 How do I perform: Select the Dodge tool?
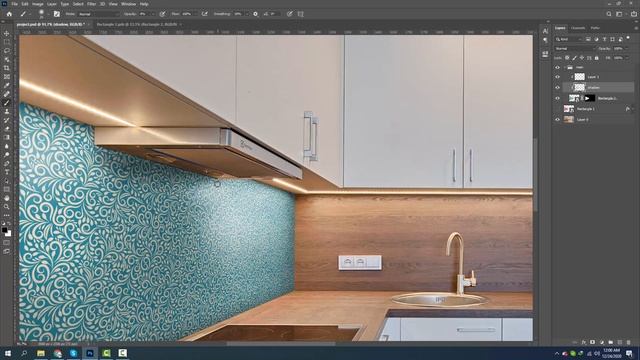coord(7,155)
